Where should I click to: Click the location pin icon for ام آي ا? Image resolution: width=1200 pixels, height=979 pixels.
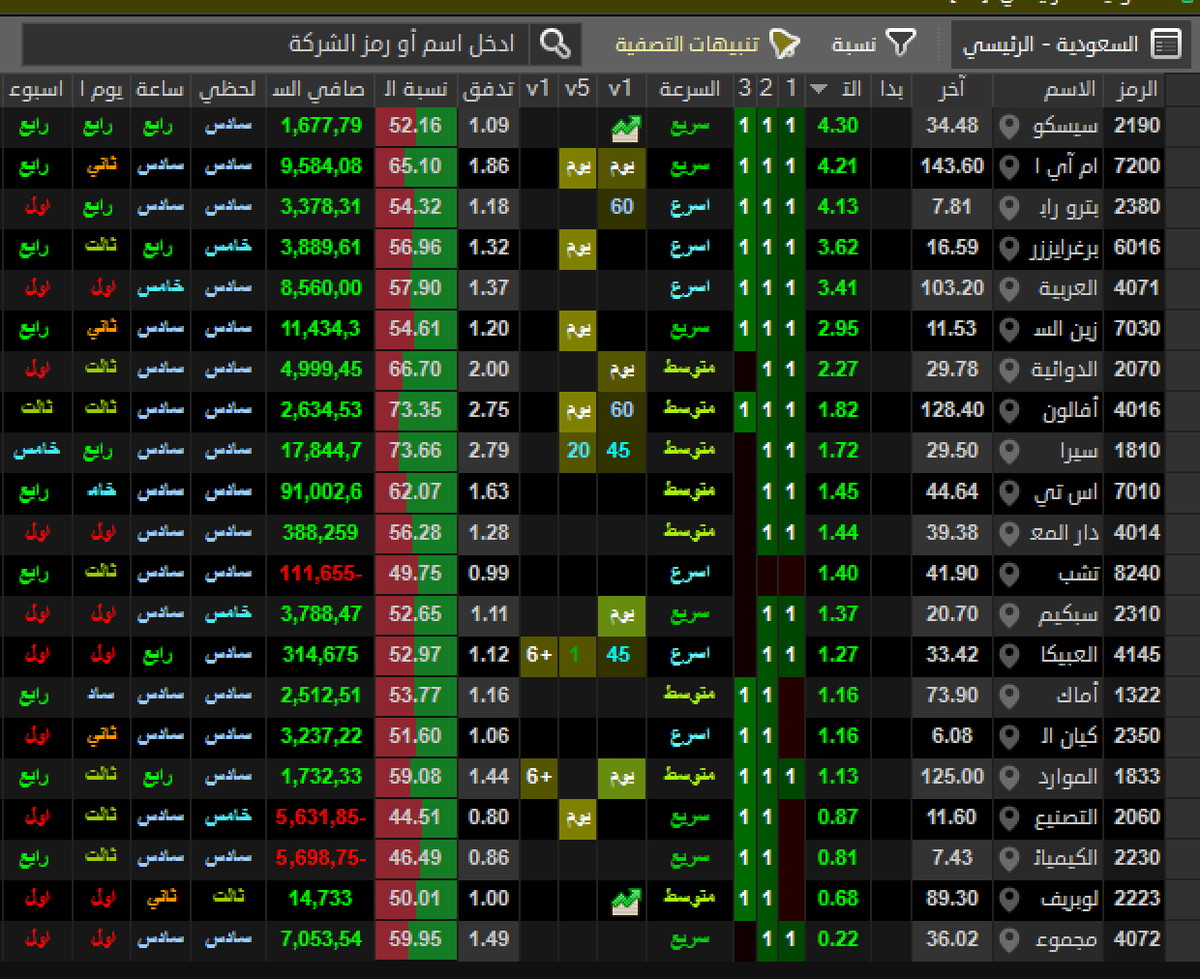(1009, 166)
